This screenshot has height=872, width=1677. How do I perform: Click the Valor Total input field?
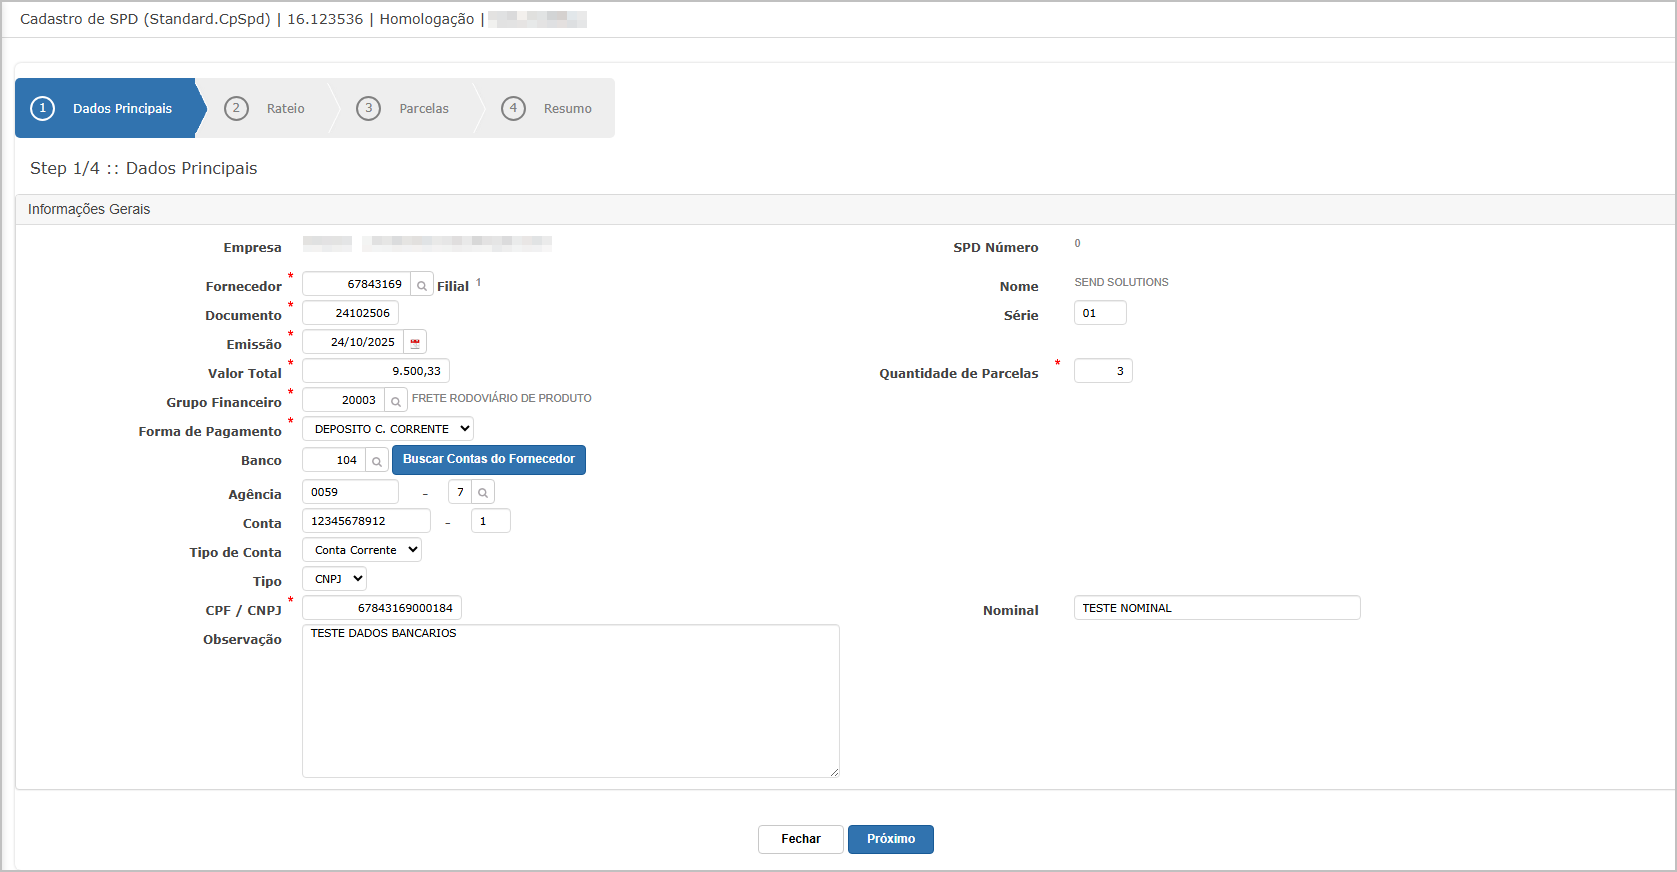376,371
